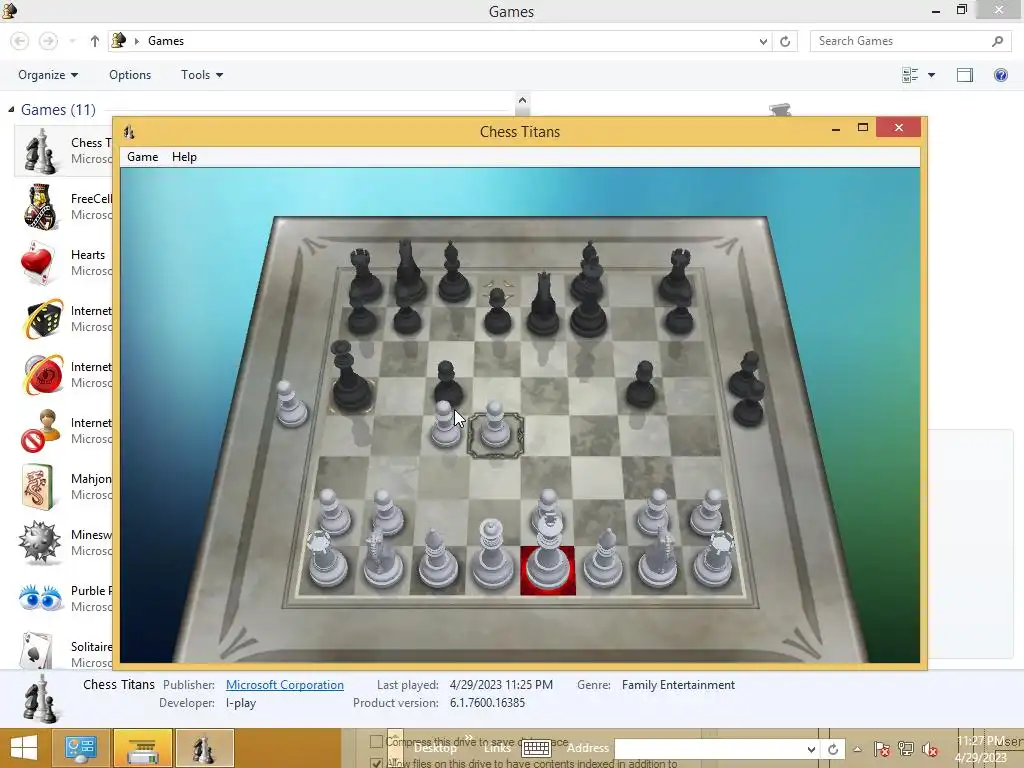Click the back arrow in the Games window
This screenshot has height=768, width=1024.
pyautogui.click(x=20, y=41)
